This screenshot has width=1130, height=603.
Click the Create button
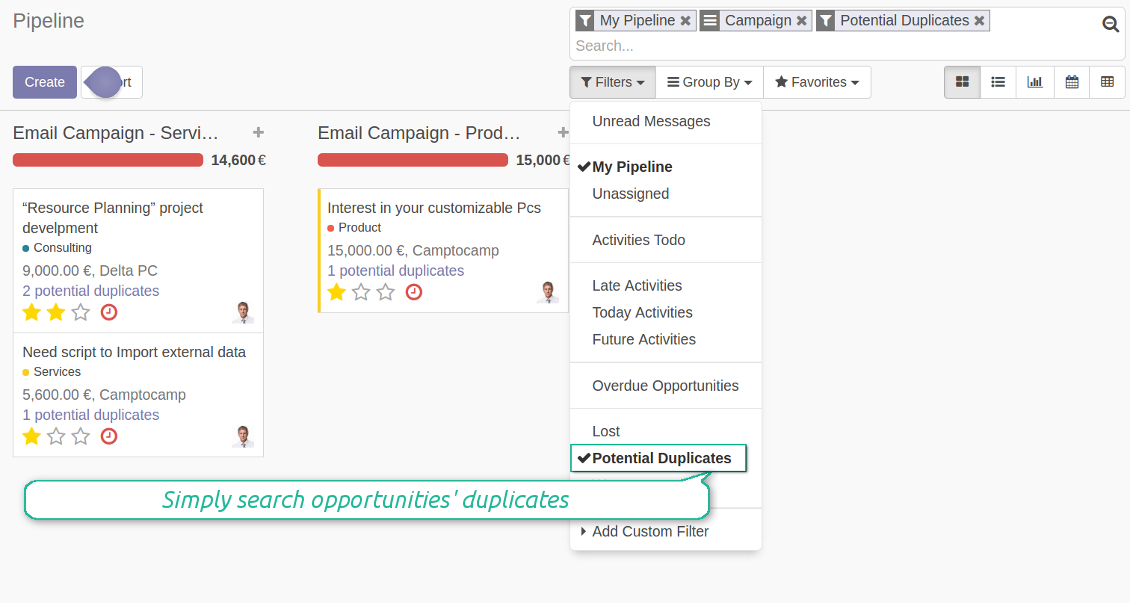[x=45, y=82]
